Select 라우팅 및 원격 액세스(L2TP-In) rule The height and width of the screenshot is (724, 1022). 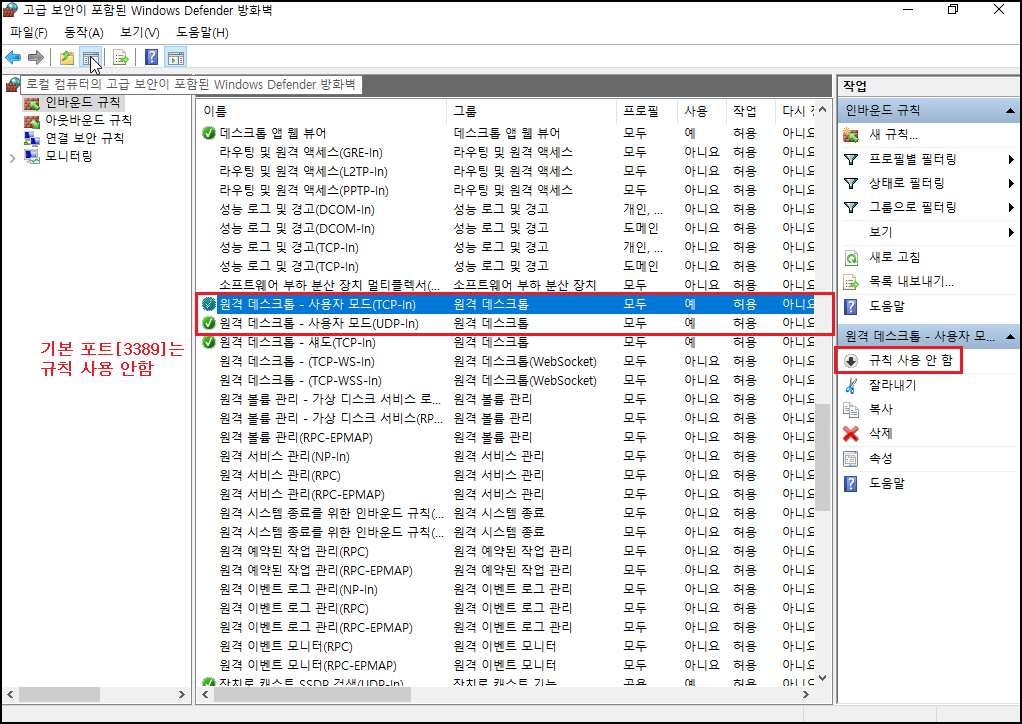(507, 171)
